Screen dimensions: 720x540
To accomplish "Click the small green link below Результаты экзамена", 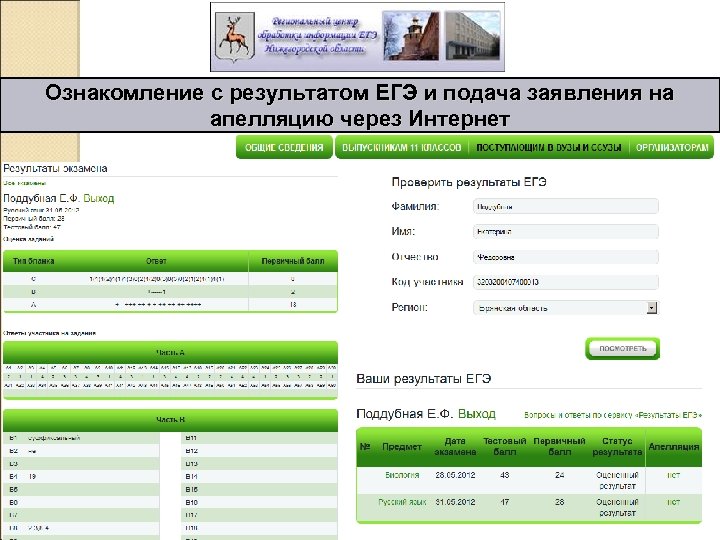I will [24, 183].
